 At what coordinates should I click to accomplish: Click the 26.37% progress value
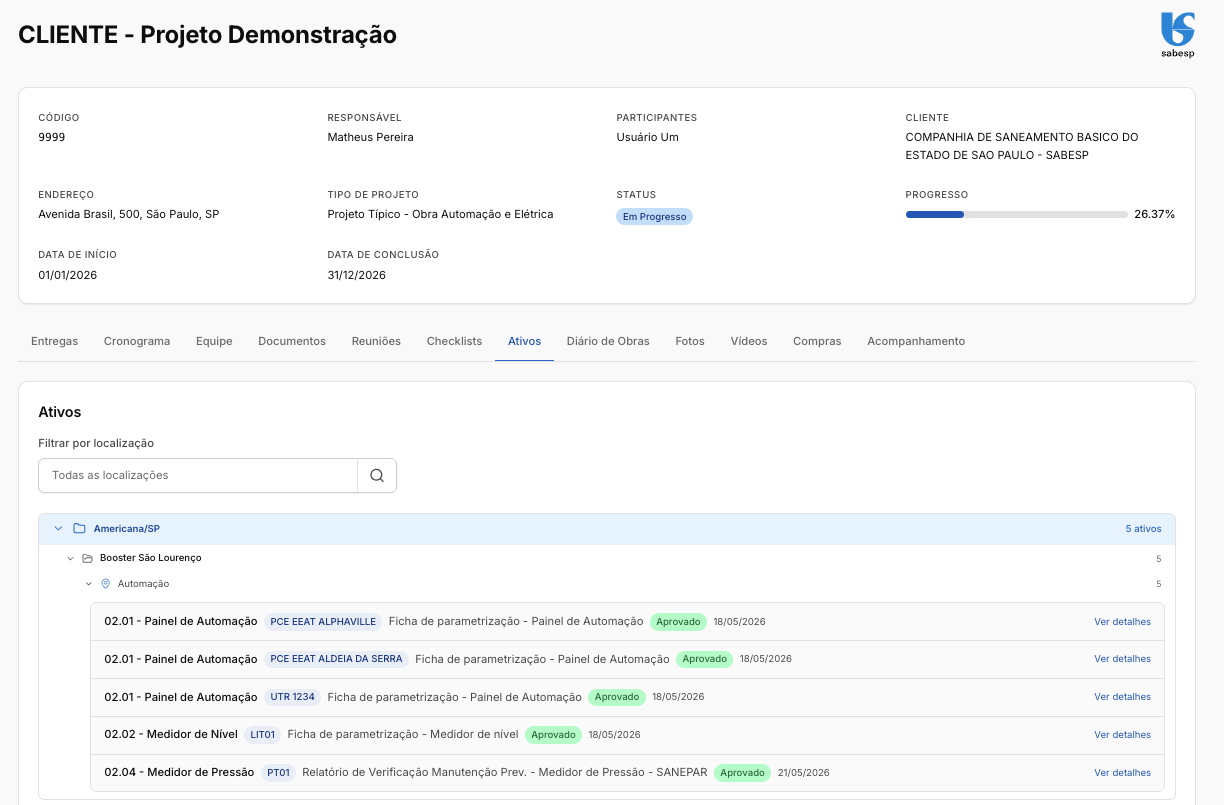pos(1154,215)
